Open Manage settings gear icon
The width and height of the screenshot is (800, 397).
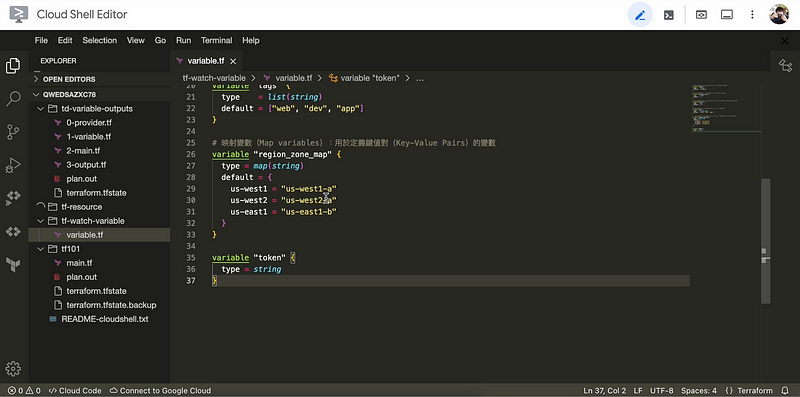tap(13, 368)
